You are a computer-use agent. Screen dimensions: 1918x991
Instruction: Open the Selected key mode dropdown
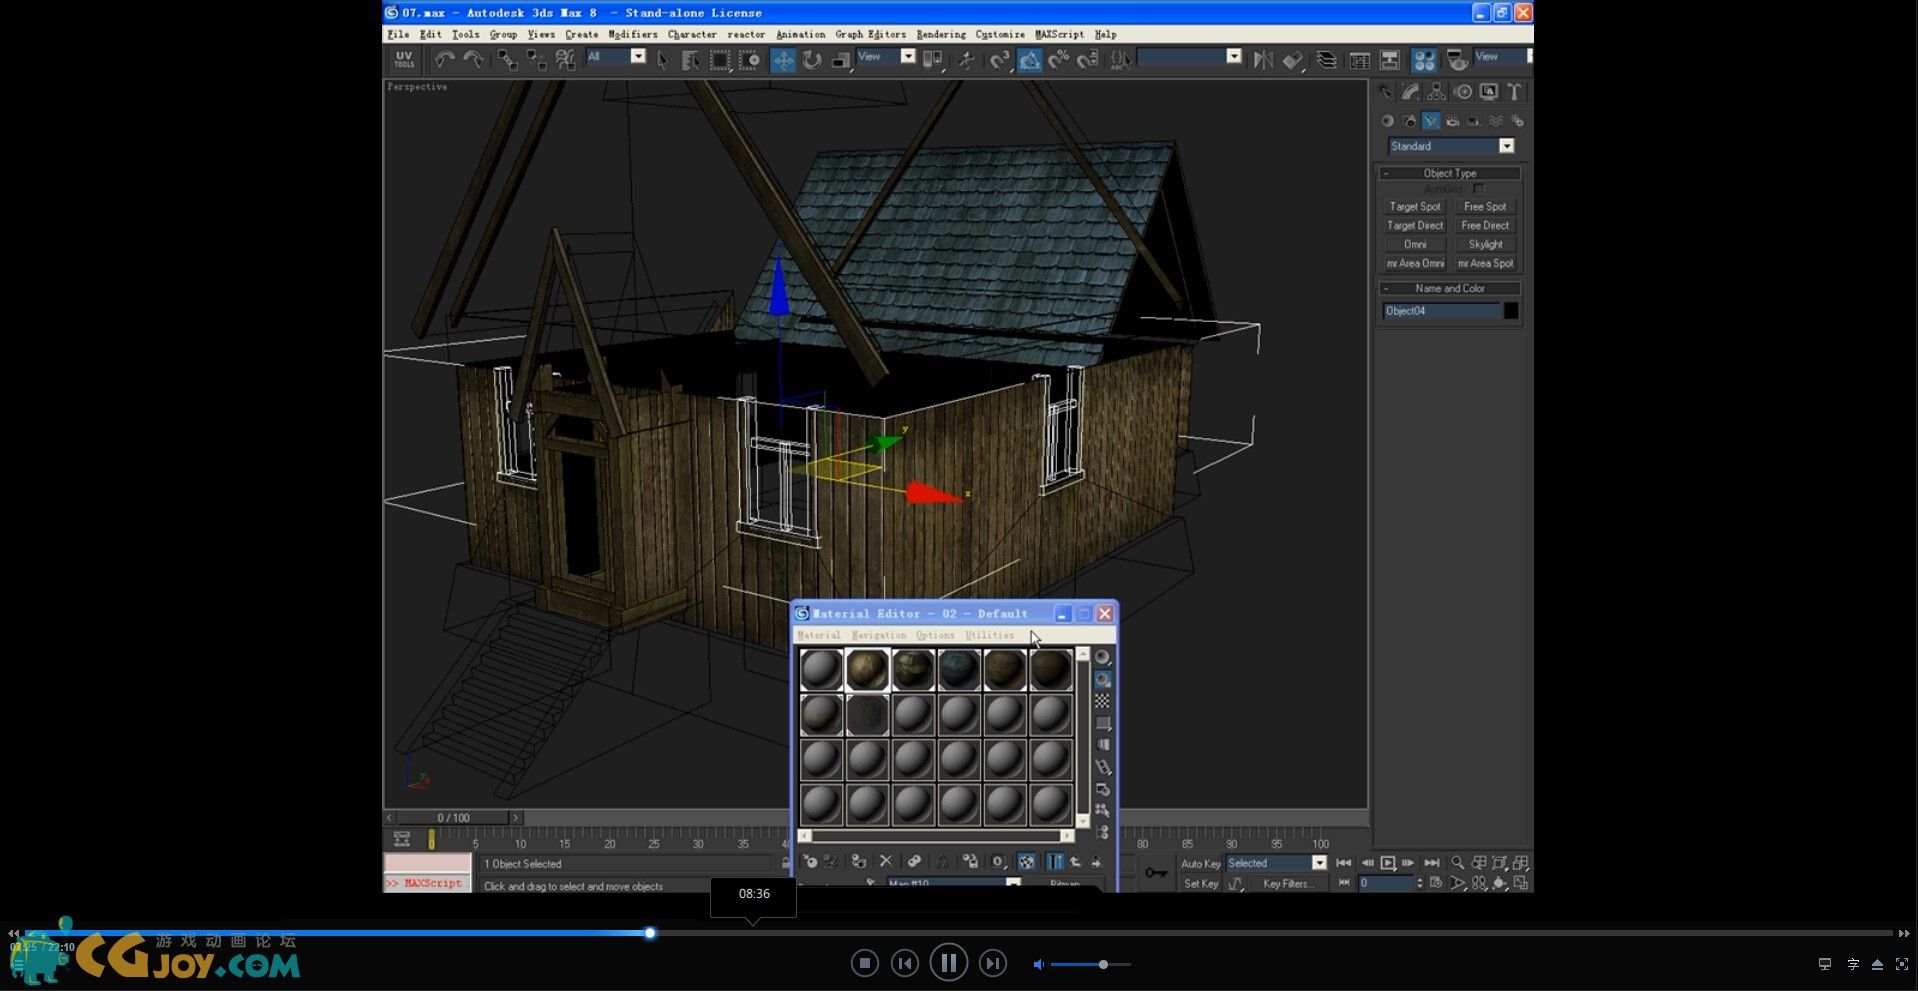pos(1276,863)
